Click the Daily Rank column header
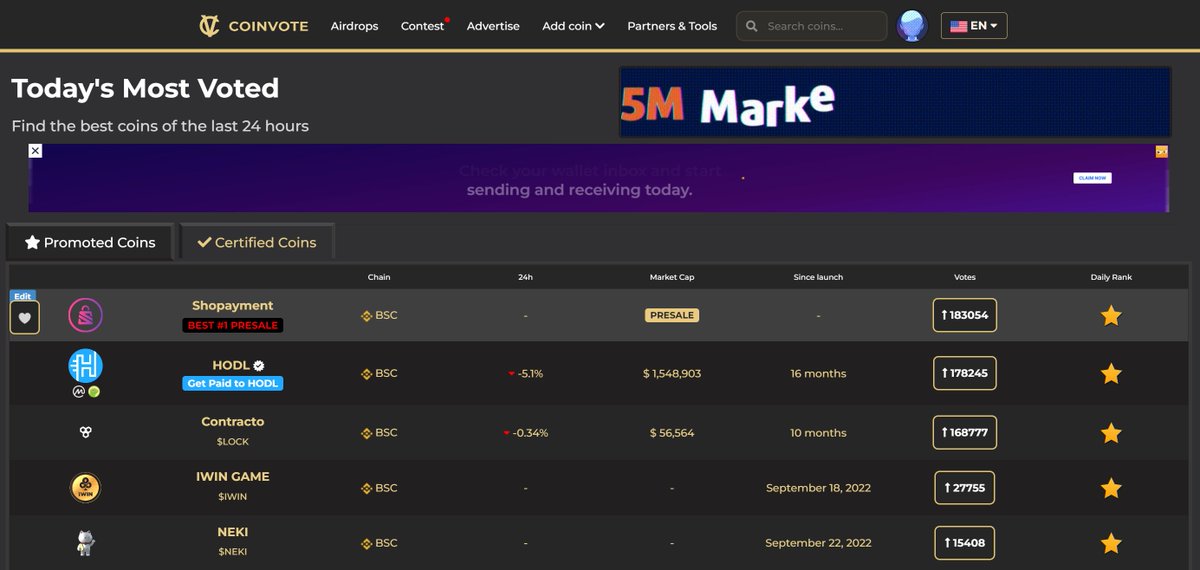The image size is (1200, 570). [1111, 277]
